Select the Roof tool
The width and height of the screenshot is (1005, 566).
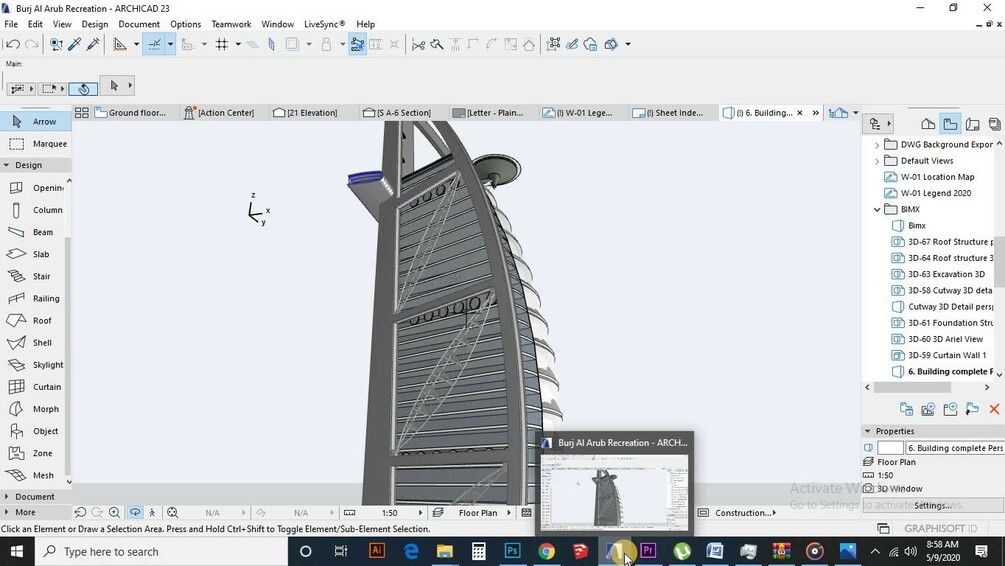[35, 320]
